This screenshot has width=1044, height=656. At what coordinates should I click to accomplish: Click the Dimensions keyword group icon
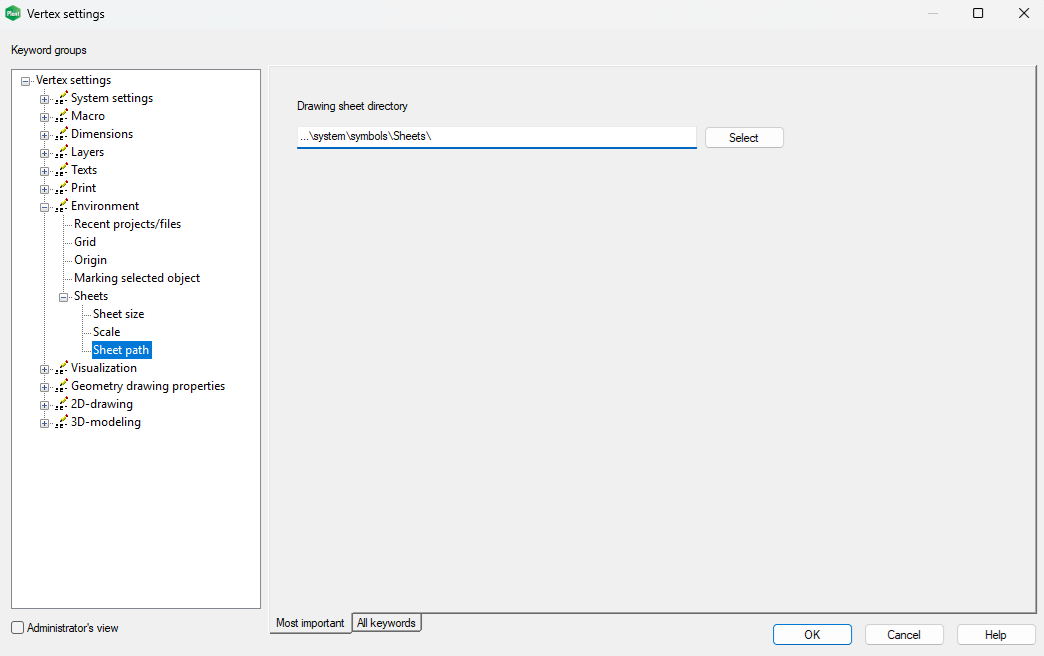[x=62, y=134]
